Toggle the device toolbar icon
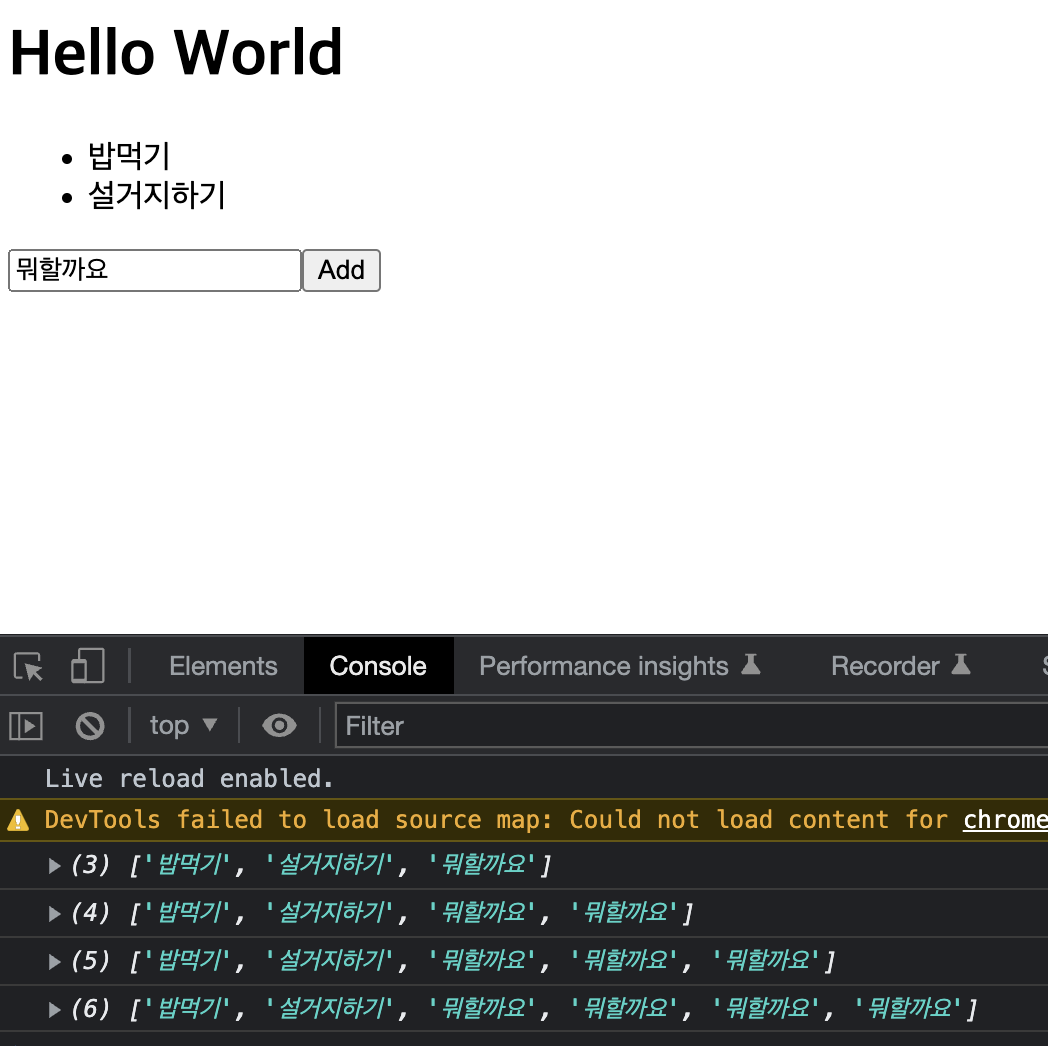This screenshot has width=1048, height=1046. (88, 666)
